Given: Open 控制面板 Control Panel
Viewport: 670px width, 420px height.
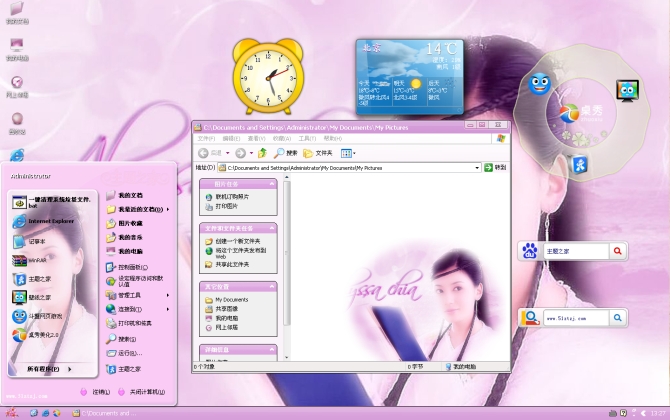Looking at the screenshot, I should coord(127,267).
